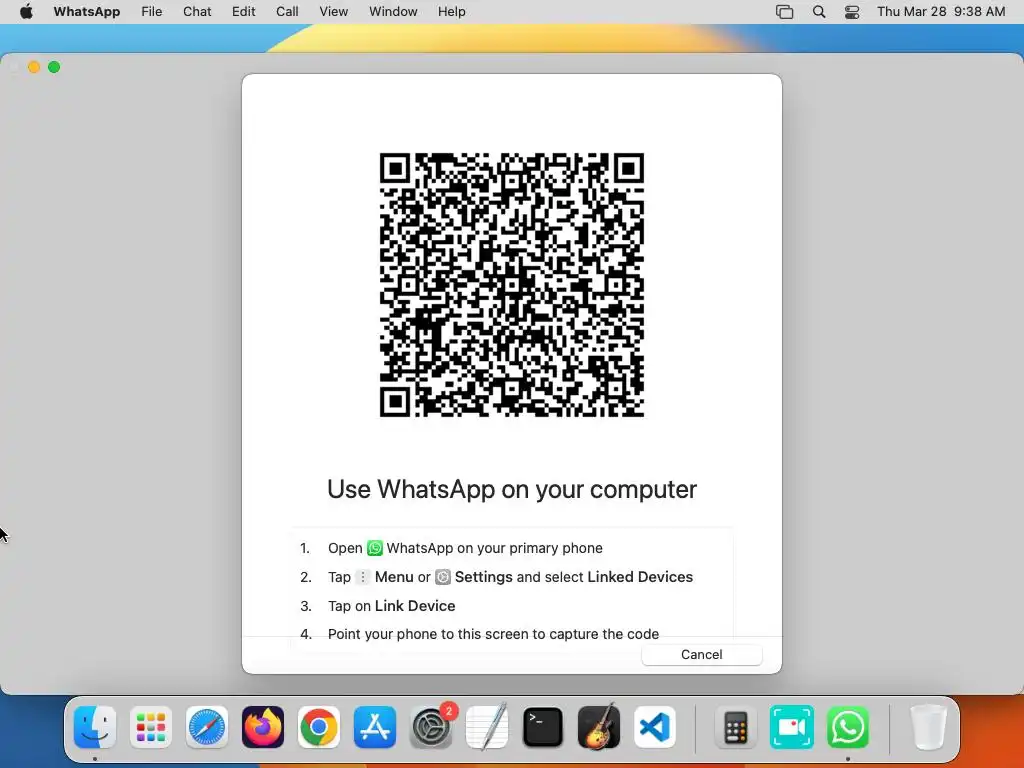Click the Cancel button in dialog
1024x768 pixels.
coord(701,654)
